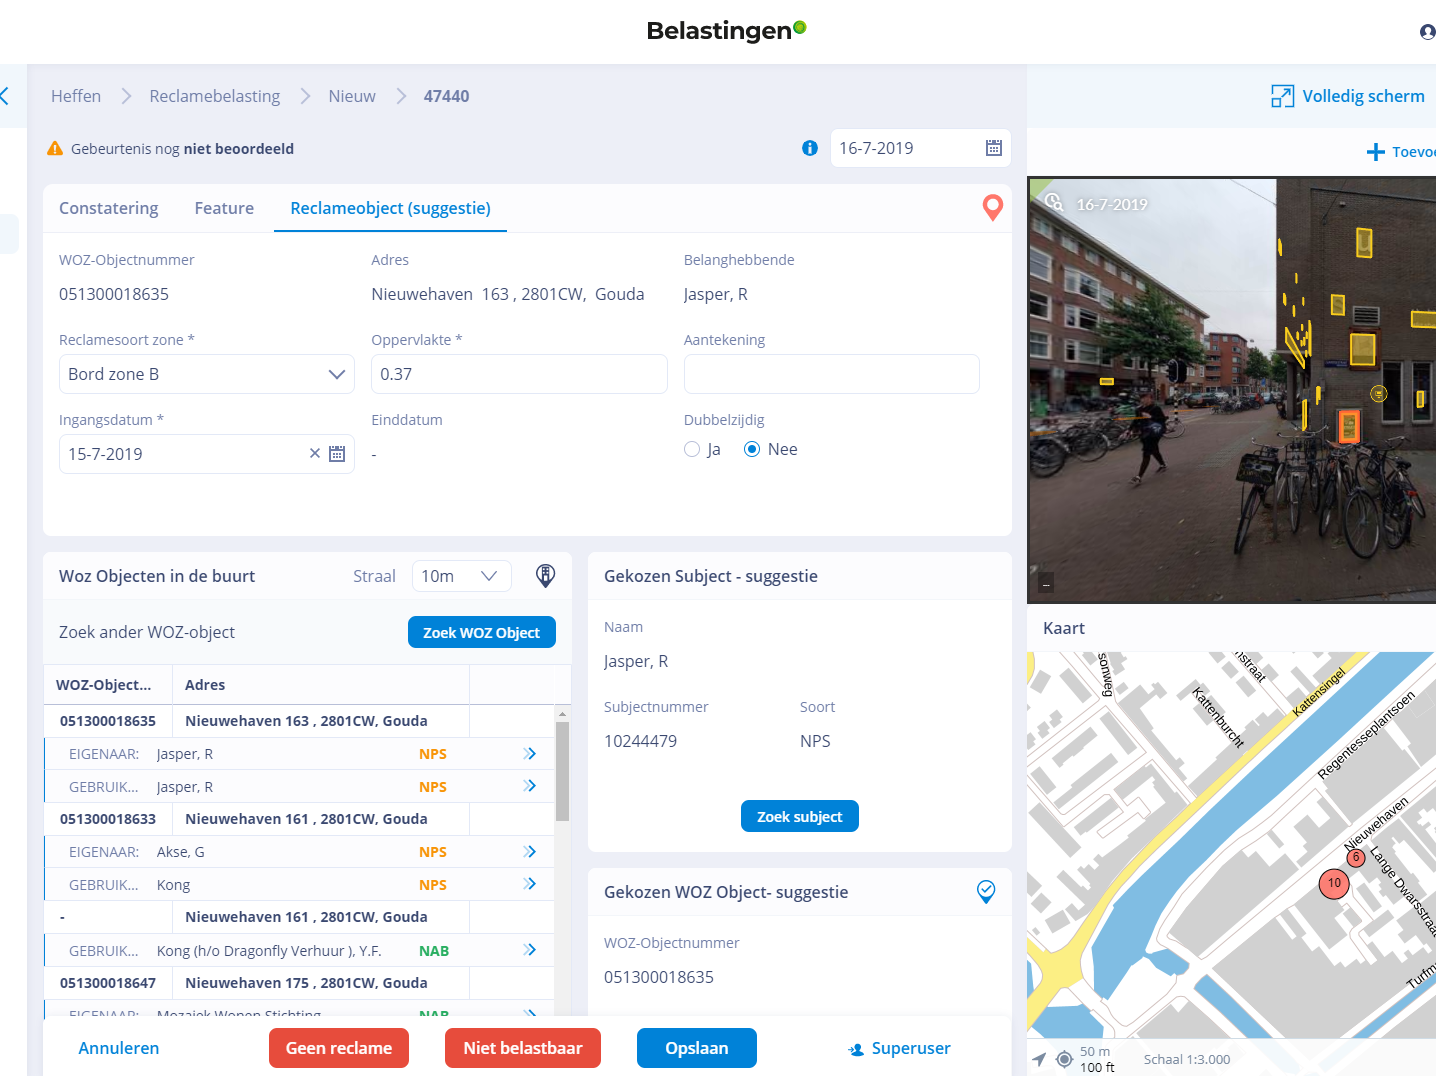Open calendar picker for 16-7-2019 date
The image size is (1436, 1076).
(x=994, y=148)
